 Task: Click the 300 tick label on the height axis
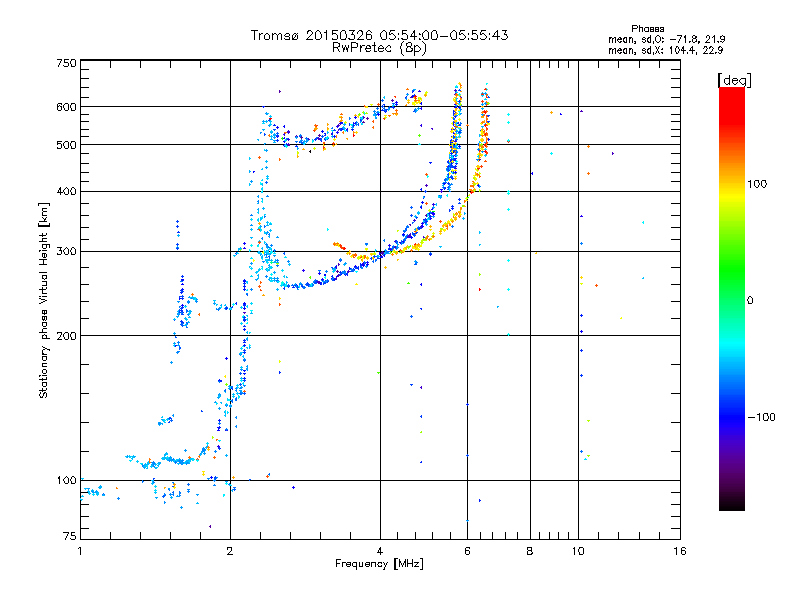click(x=66, y=252)
